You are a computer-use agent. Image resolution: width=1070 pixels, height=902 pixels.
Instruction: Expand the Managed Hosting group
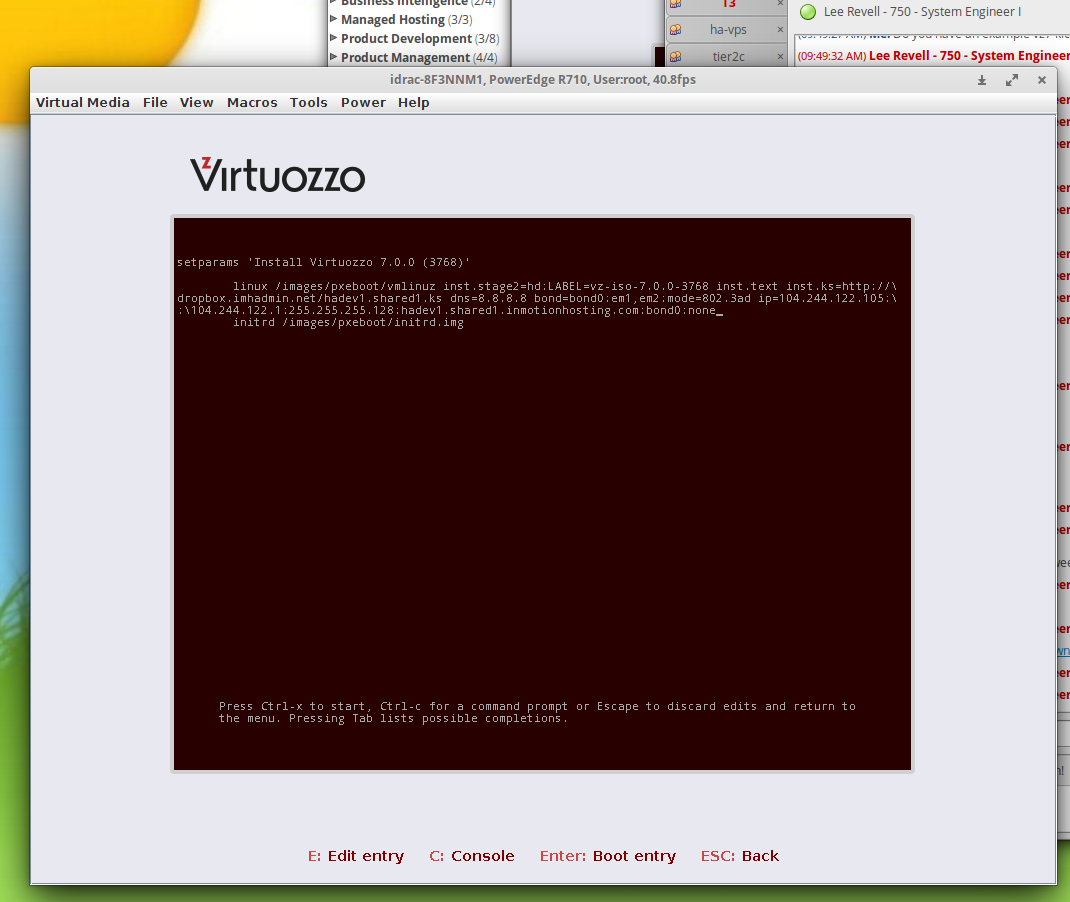(334, 19)
